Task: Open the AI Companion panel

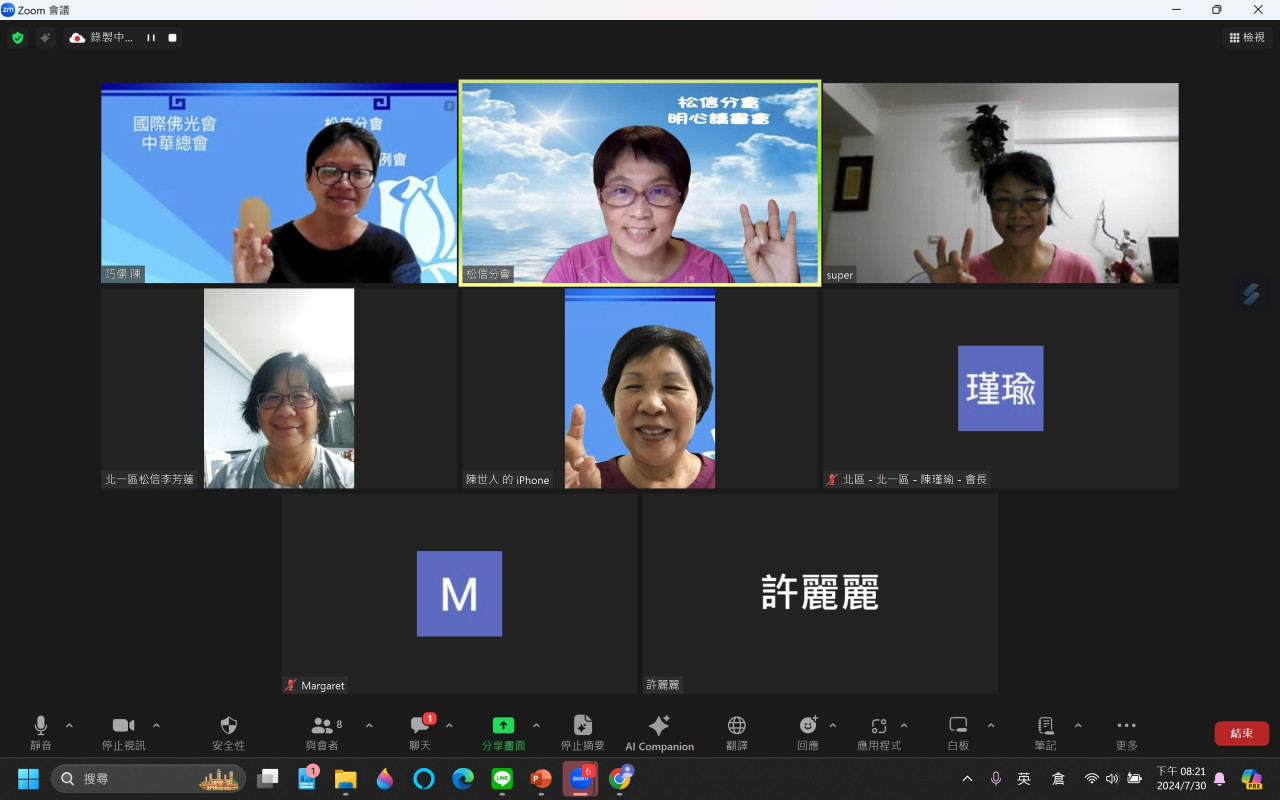Action: coord(659,733)
